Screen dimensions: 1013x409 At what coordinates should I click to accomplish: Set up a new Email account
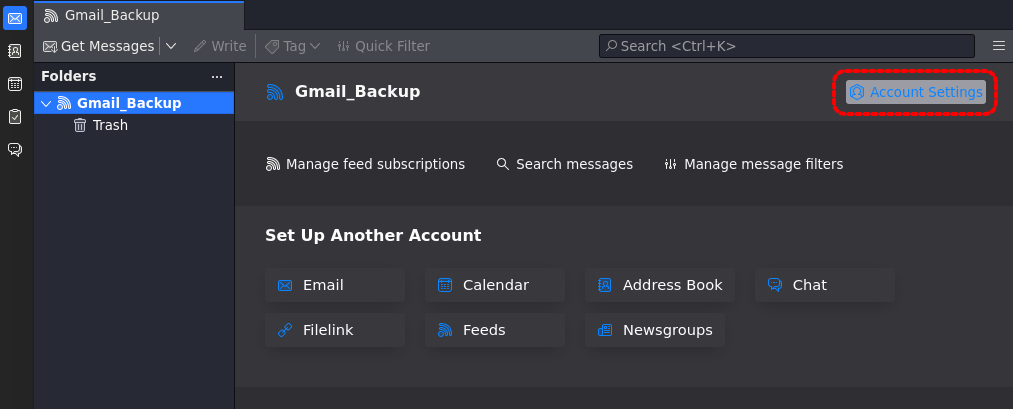pos(335,285)
